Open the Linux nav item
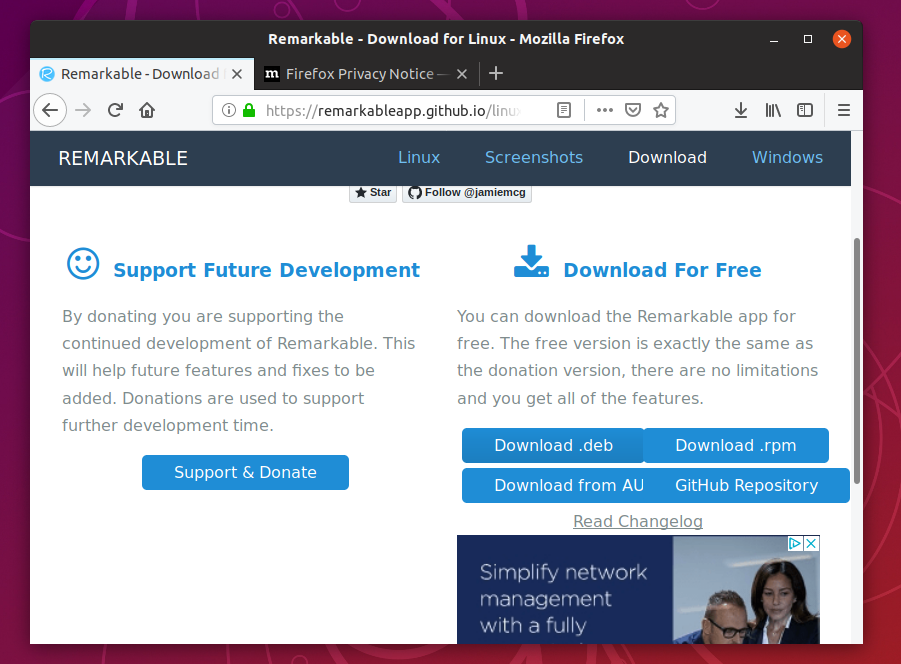Image resolution: width=901 pixels, height=664 pixels. coord(419,157)
